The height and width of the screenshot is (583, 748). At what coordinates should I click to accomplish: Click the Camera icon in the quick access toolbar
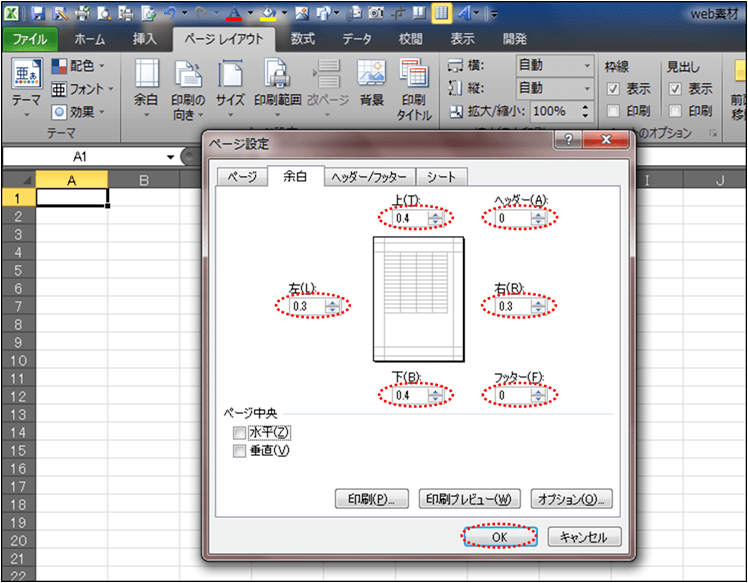click(375, 14)
